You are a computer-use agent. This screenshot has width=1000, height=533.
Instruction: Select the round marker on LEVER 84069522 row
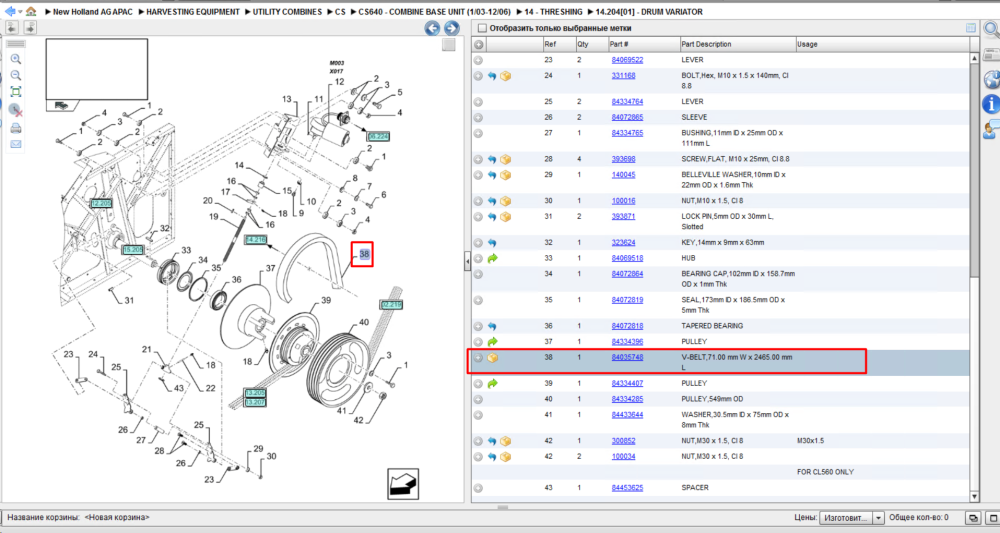click(478, 60)
